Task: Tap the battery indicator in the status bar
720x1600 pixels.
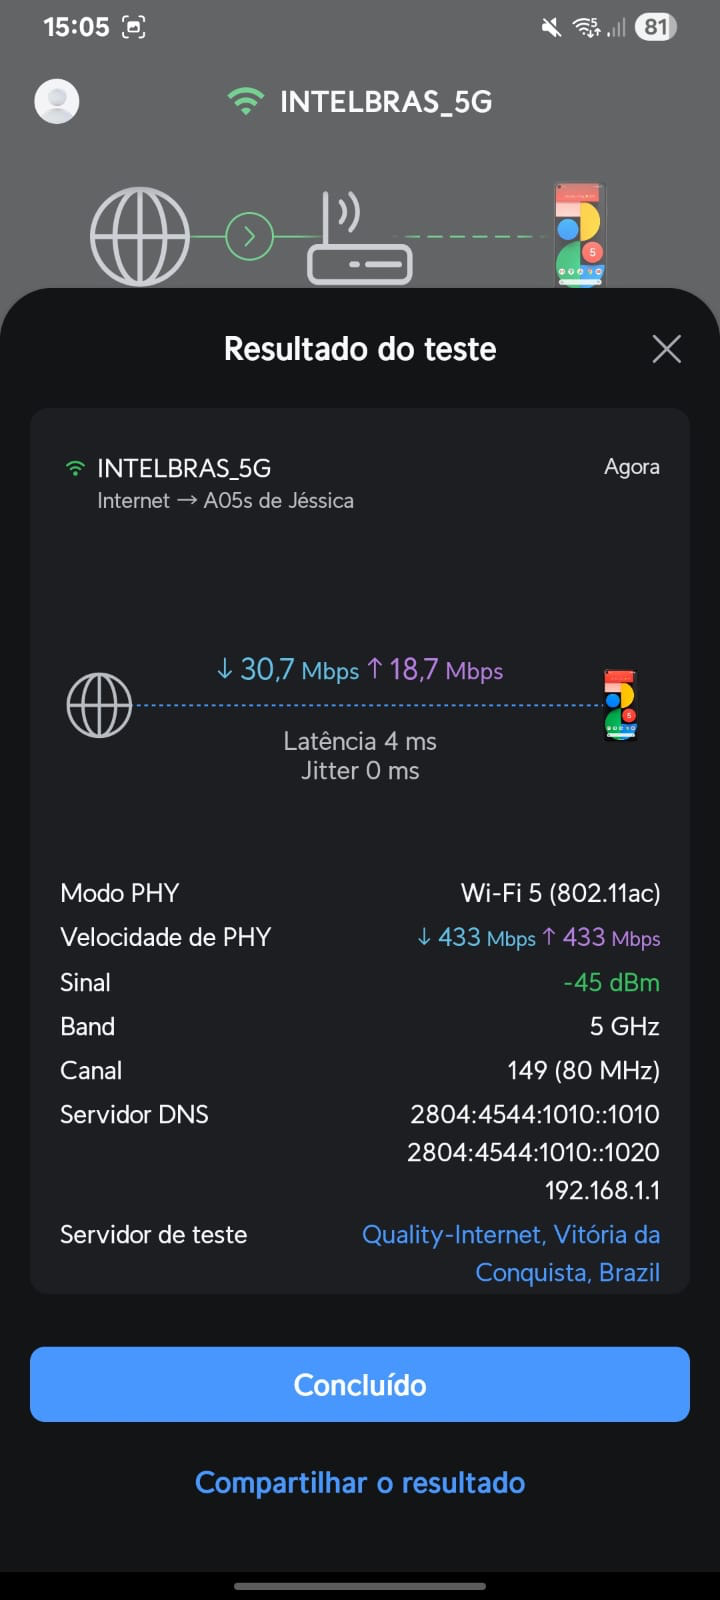Action: click(x=655, y=27)
